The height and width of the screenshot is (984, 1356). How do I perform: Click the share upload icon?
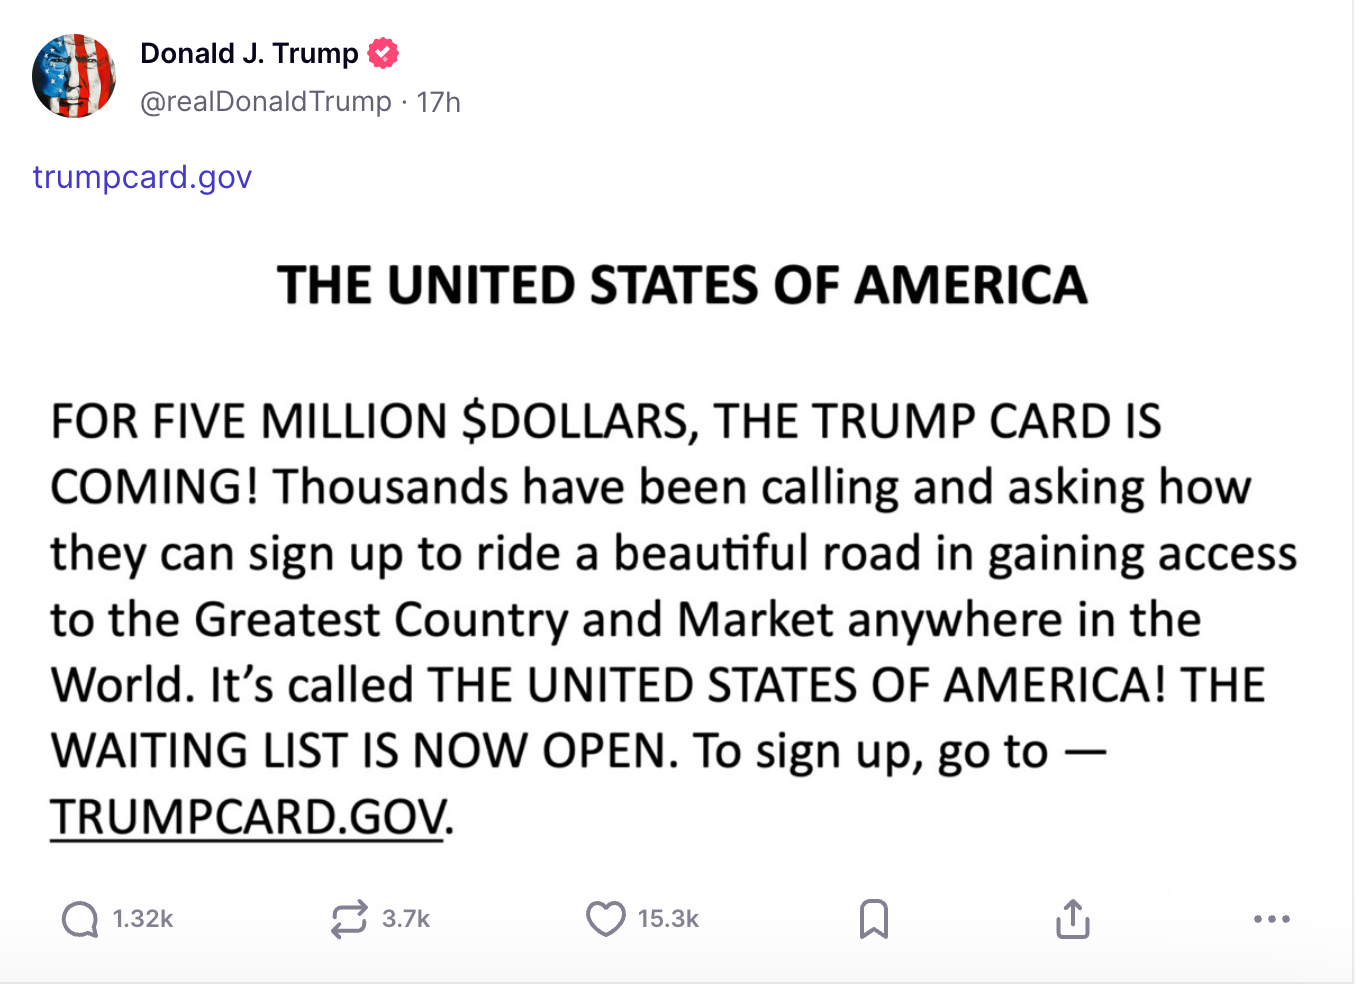(1073, 919)
